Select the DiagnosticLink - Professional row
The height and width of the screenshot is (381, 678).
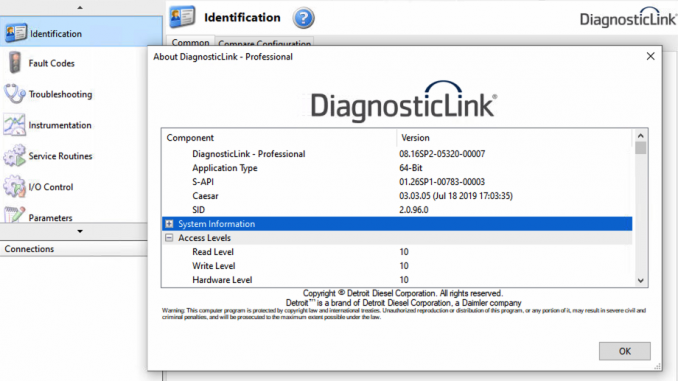pyautogui.click(x=397, y=154)
